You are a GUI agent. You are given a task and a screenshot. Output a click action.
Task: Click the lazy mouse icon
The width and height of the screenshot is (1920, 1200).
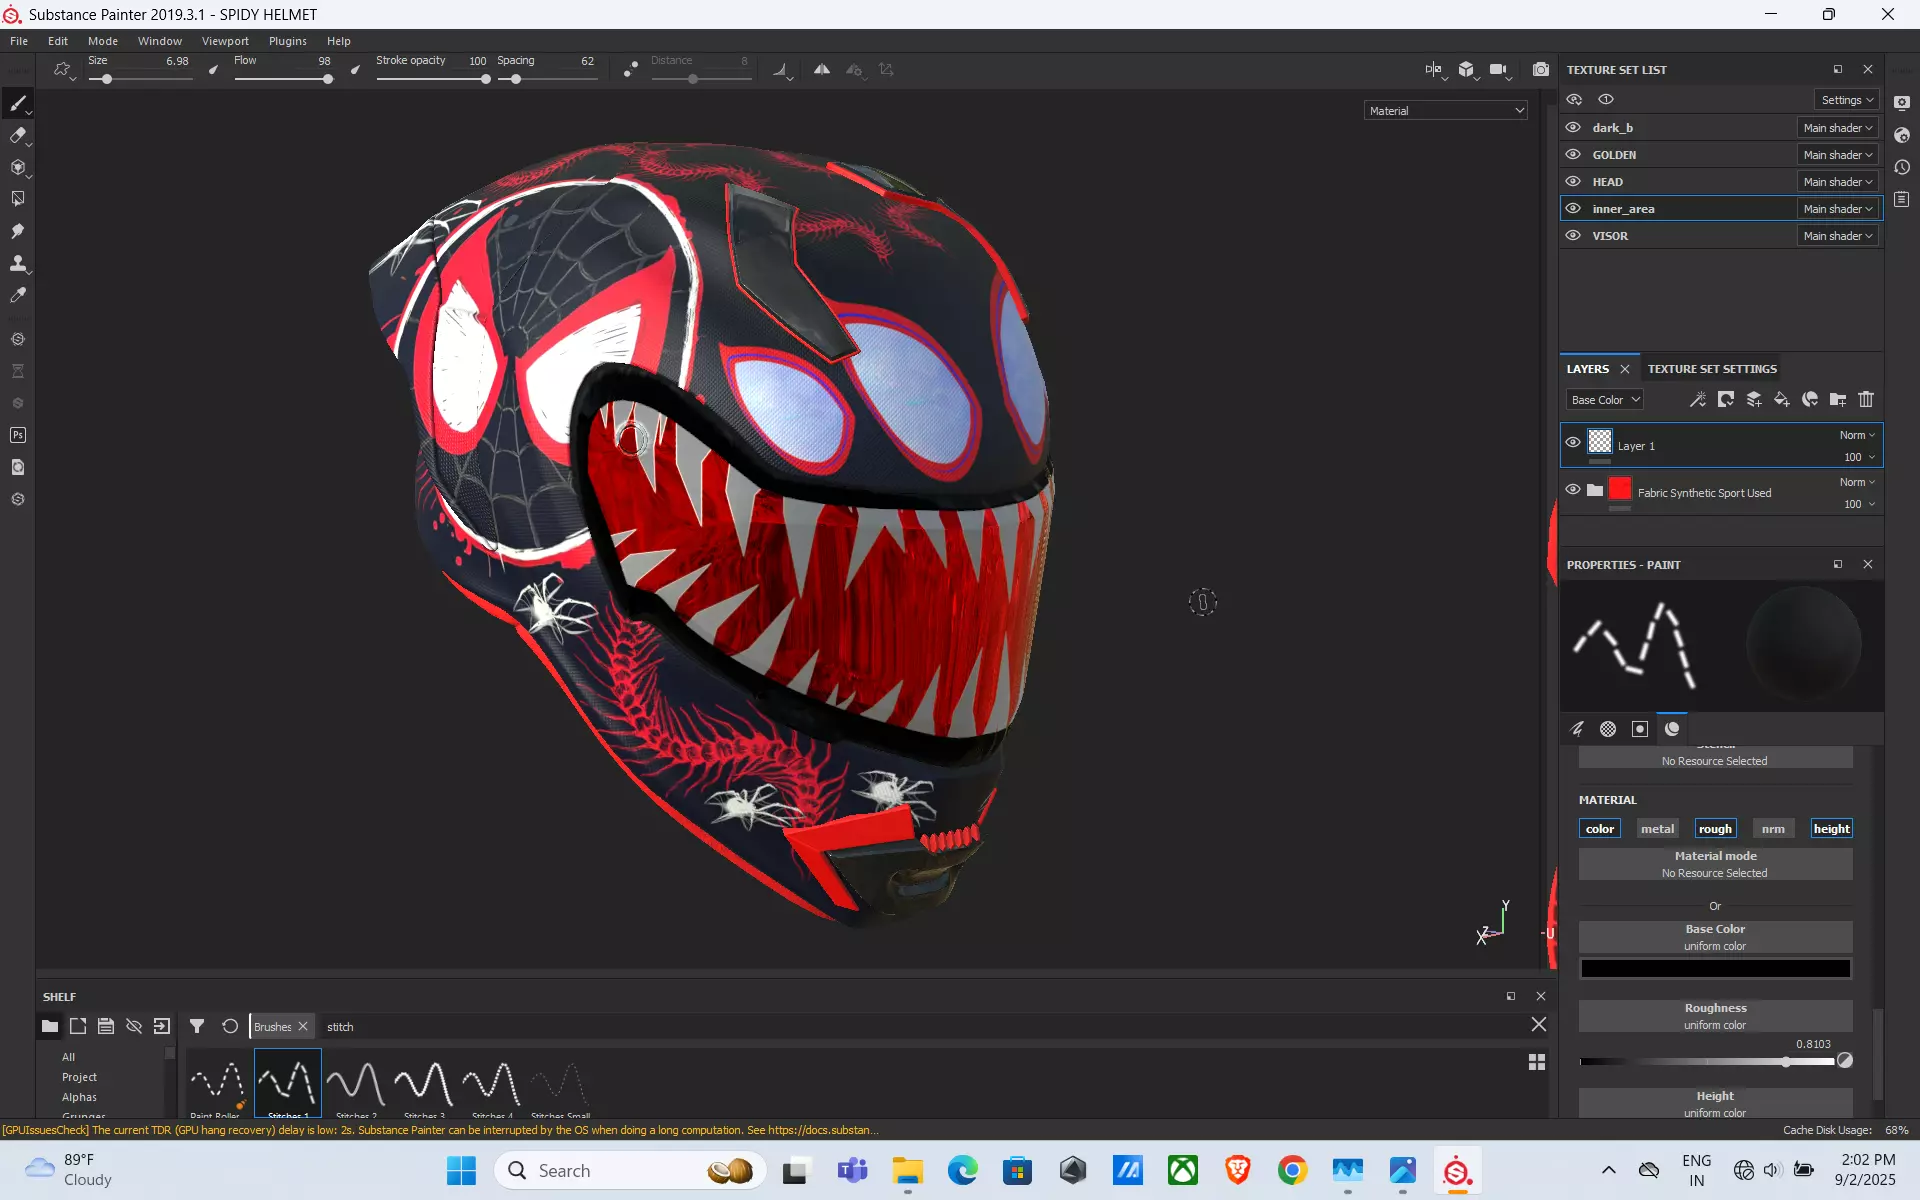click(631, 69)
